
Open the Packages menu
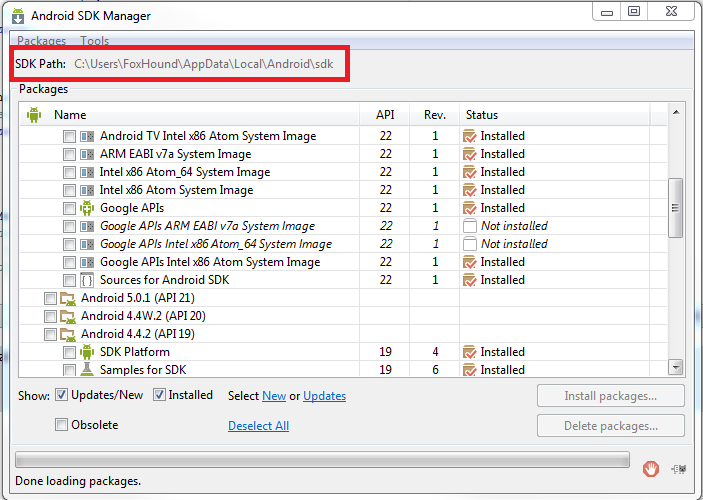point(42,41)
